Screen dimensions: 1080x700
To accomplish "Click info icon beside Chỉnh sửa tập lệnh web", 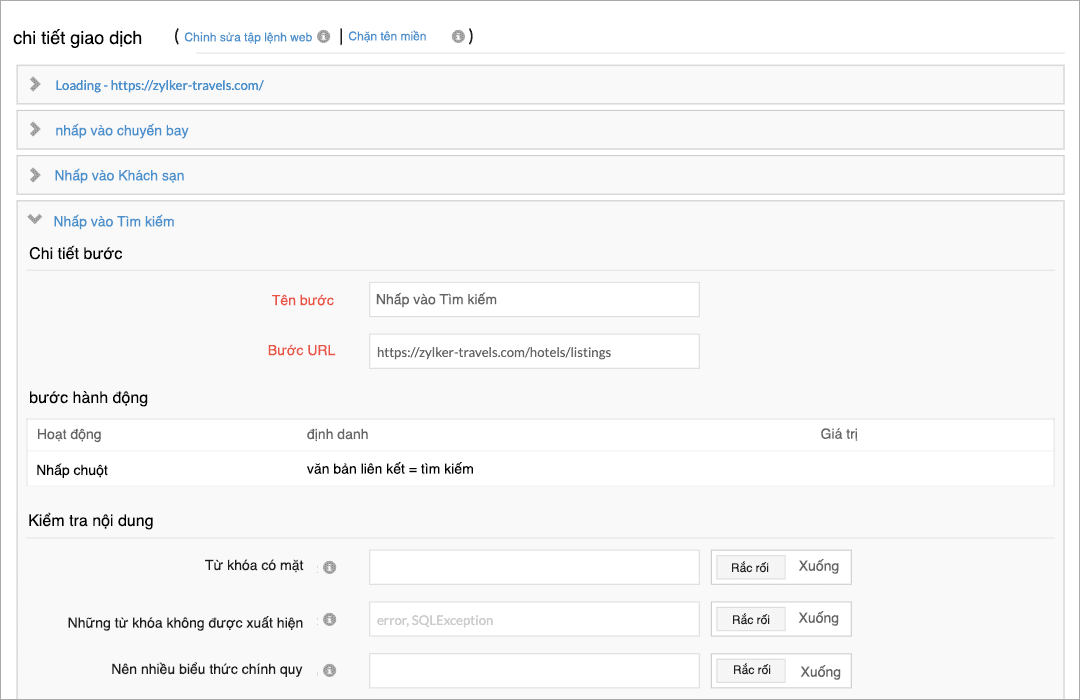I will (x=322, y=35).
